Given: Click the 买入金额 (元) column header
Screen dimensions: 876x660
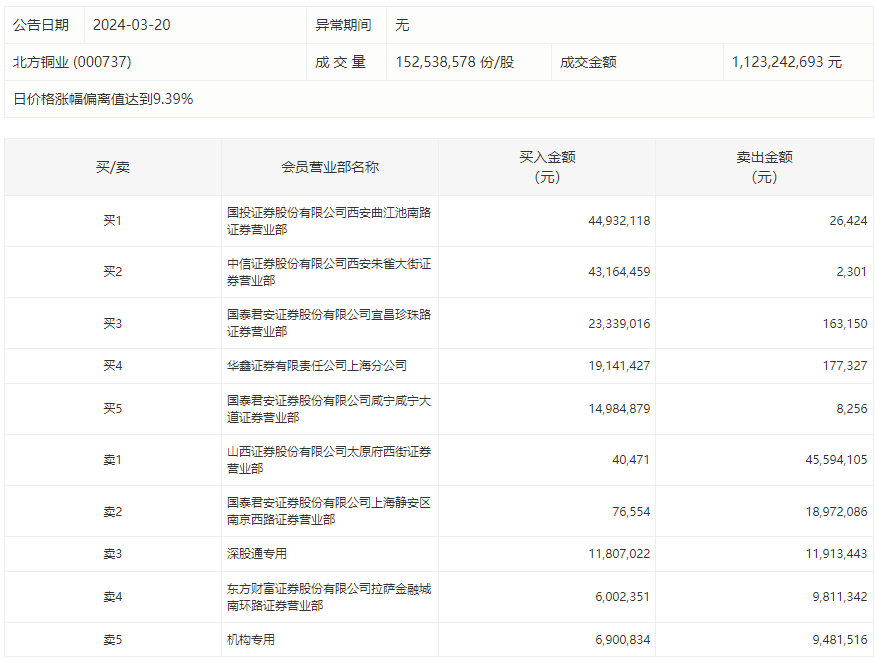Looking at the screenshot, I should point(547,167).
